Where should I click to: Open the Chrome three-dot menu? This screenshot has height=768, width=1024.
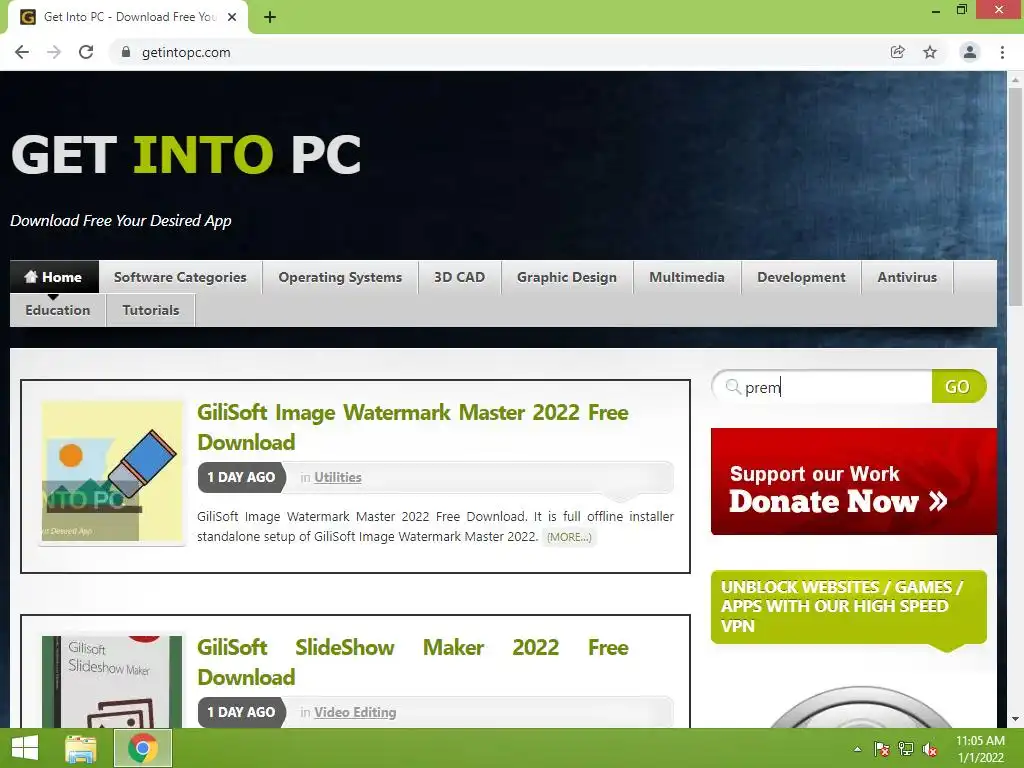[1002, 52]
